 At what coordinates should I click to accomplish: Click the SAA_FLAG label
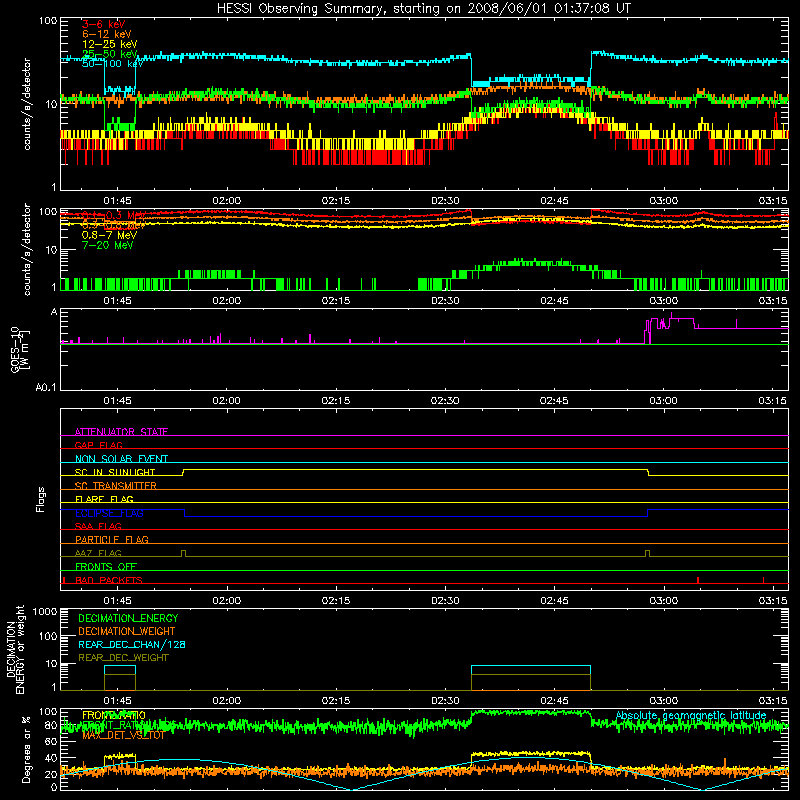tap(98, 526)
